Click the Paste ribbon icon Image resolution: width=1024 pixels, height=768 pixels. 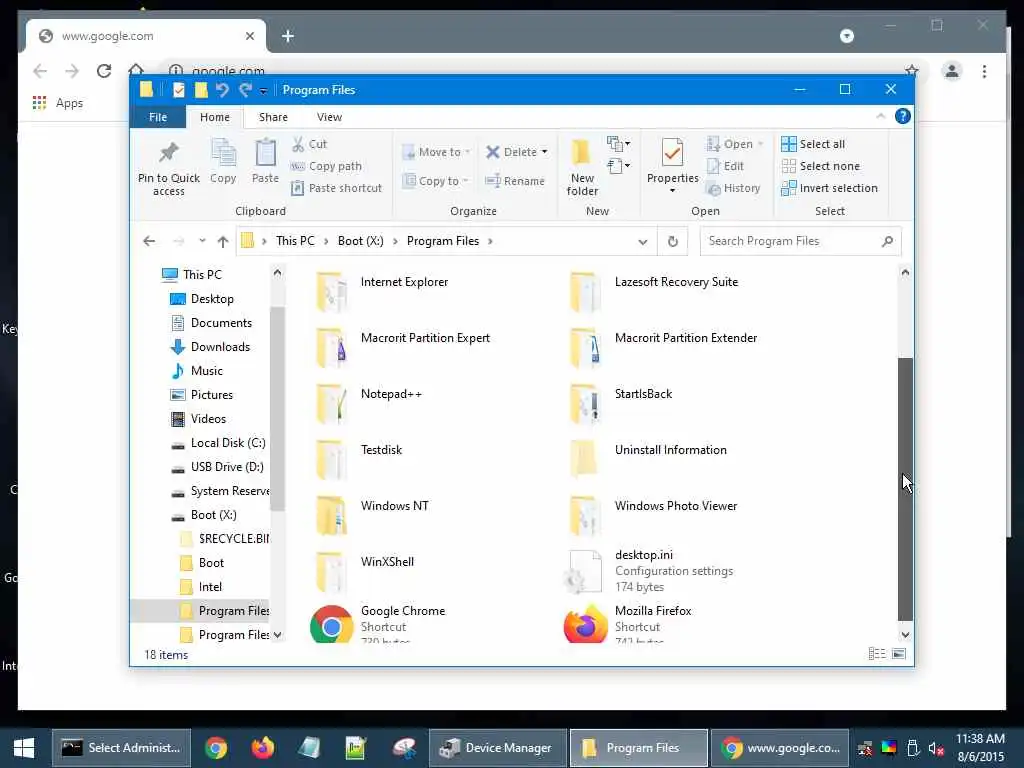(x=265, y=153)
